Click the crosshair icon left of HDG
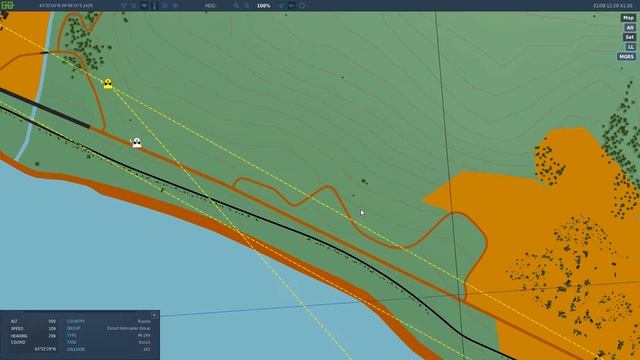The image size is (640, 360). pos(175,6)
